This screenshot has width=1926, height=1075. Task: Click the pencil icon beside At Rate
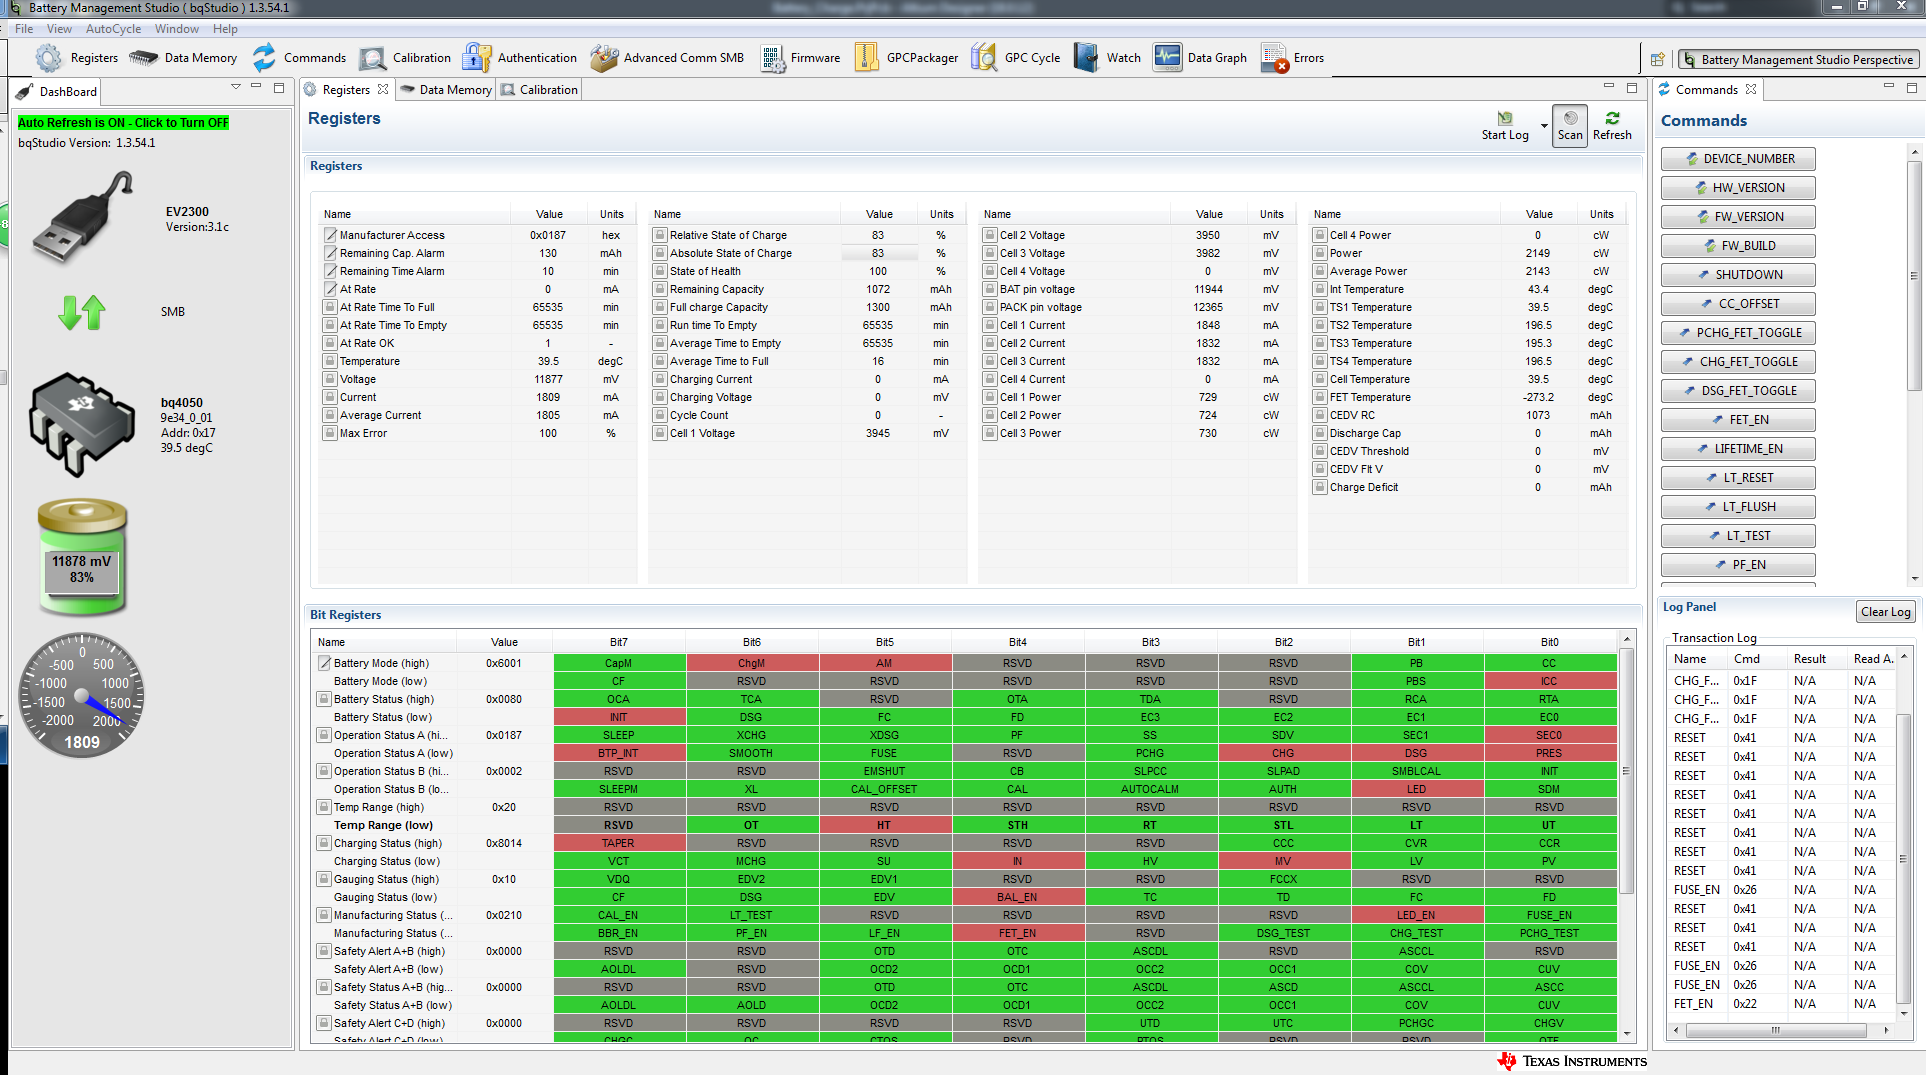[330, 289]
